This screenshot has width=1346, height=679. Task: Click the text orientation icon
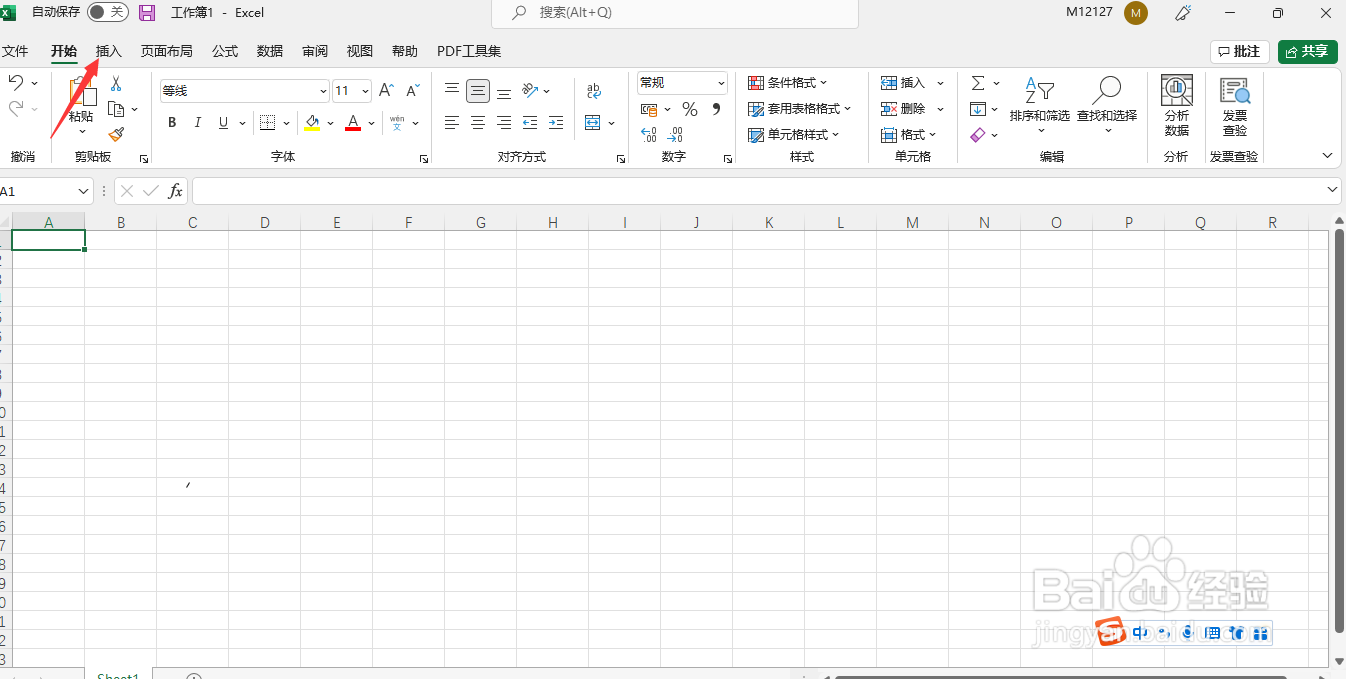[x=531, y=90]
